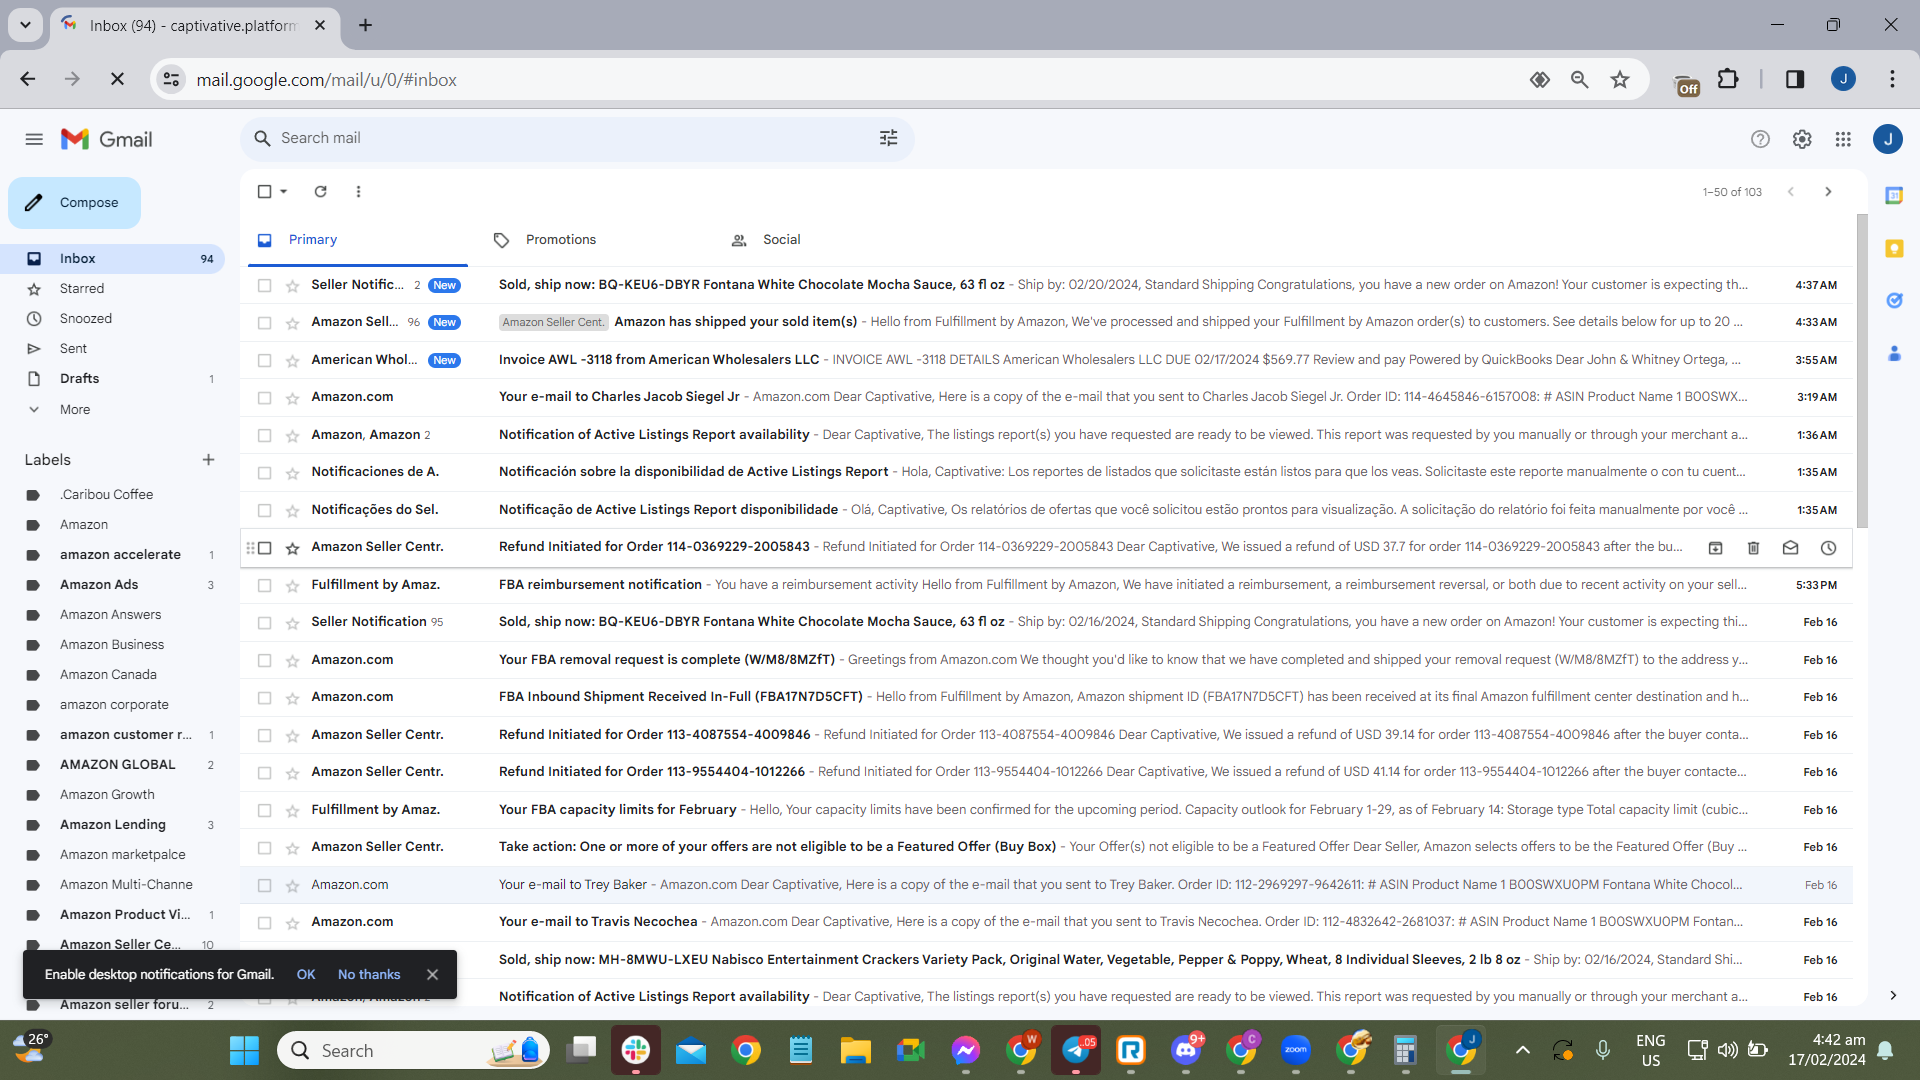1920x1080 pixels.
Task: Open Chrome side panel
Action: tap(1795, 79)
